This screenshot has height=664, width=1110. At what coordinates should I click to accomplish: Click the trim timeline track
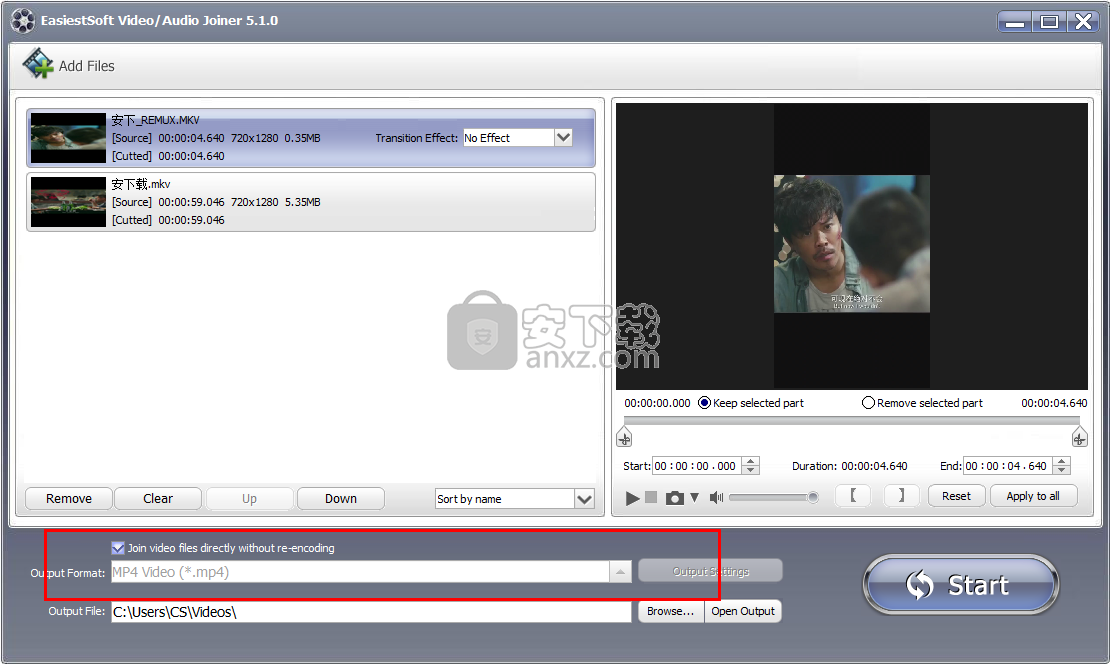(x=852, y=420)
